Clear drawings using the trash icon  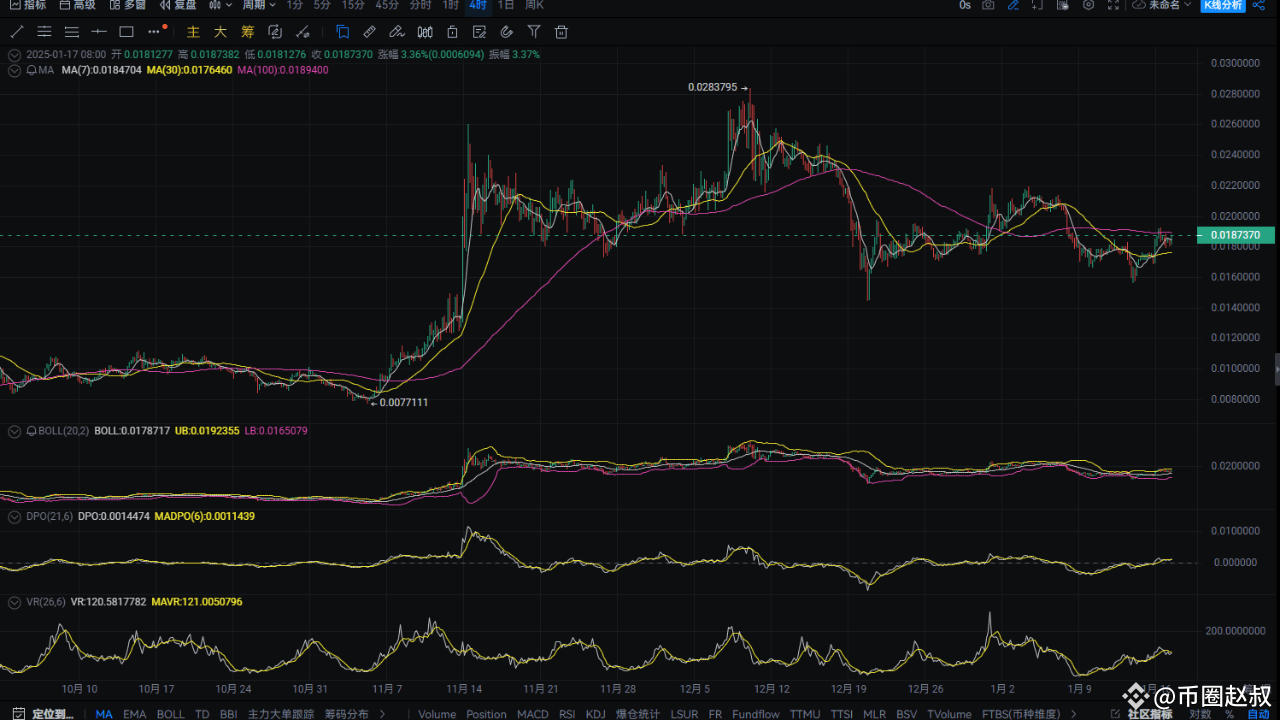pos(561,31)
